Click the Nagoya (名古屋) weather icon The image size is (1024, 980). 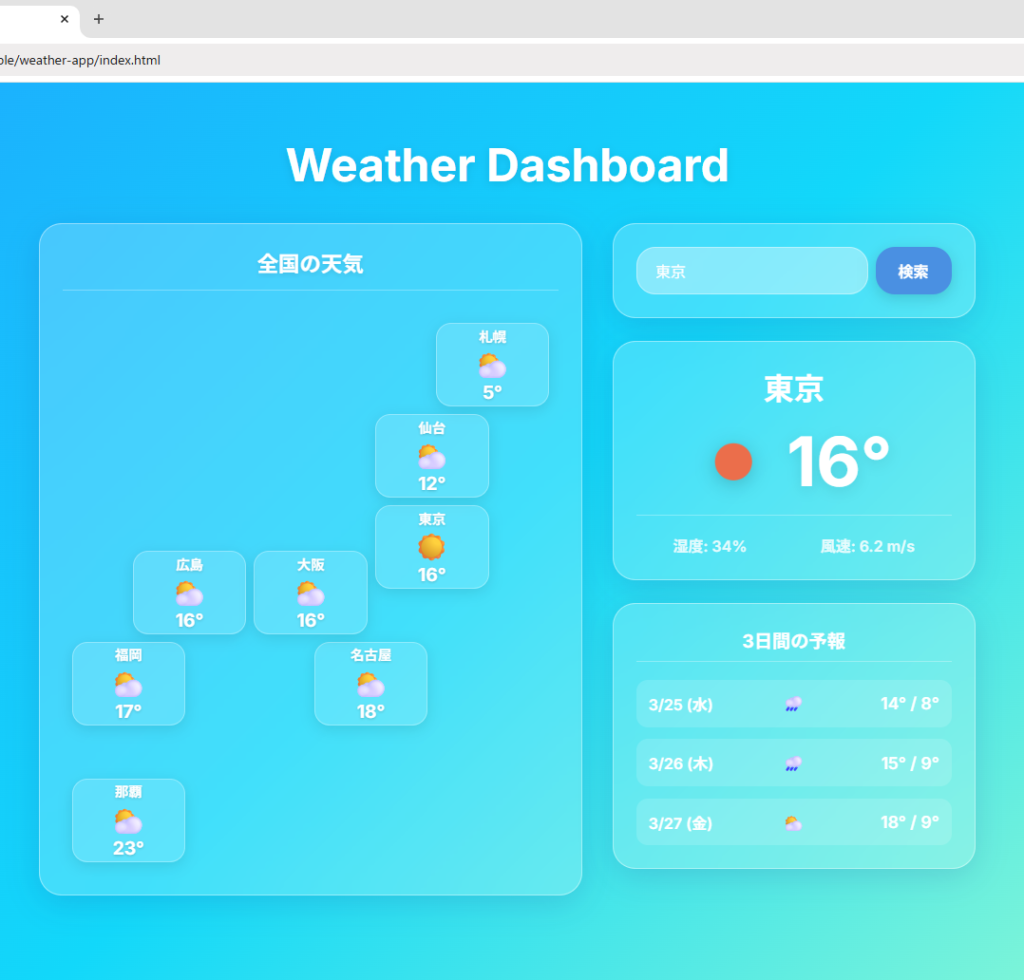[370, 685]
